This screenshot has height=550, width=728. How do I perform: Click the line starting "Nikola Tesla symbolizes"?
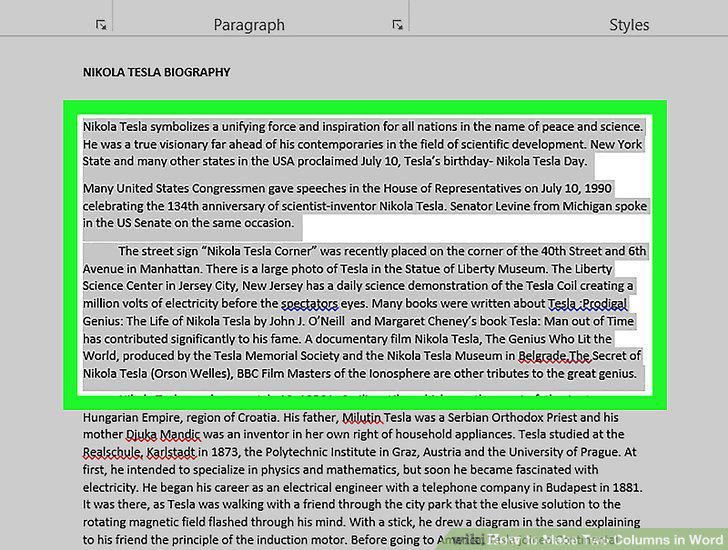[x=363, y=127]
